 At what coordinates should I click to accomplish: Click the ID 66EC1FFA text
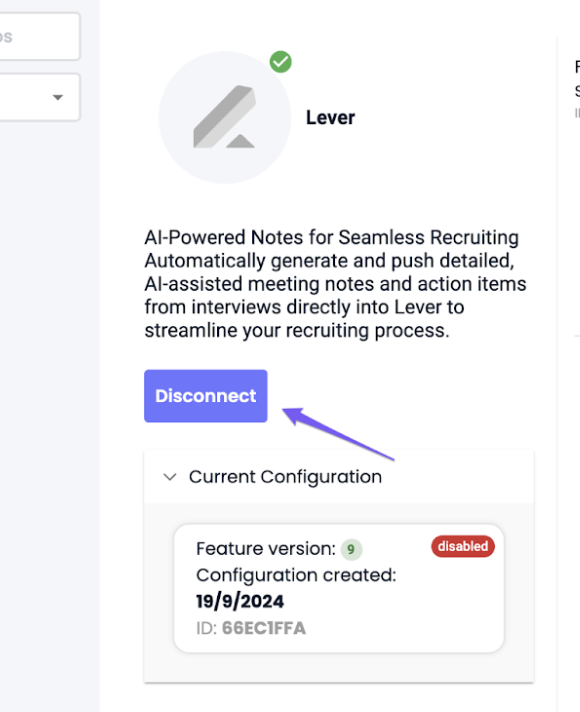[x=251, y=628]
